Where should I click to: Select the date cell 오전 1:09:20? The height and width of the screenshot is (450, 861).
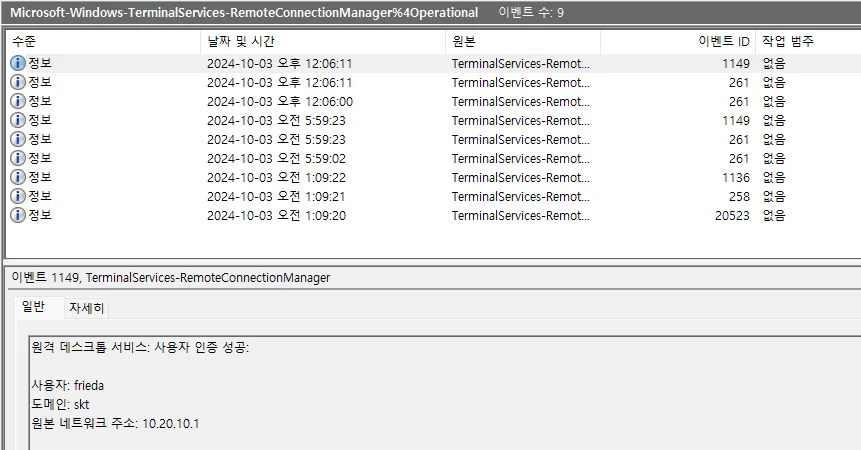pyautogui.click(x=276, y=216)
